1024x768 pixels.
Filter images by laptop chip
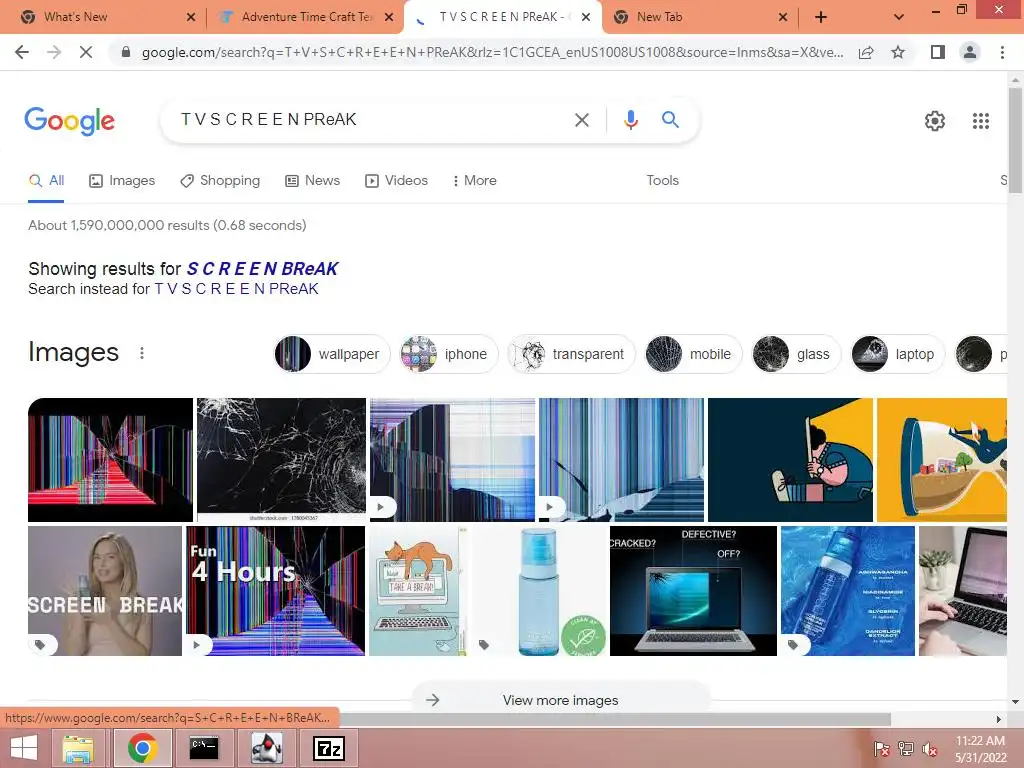point(898,354)
